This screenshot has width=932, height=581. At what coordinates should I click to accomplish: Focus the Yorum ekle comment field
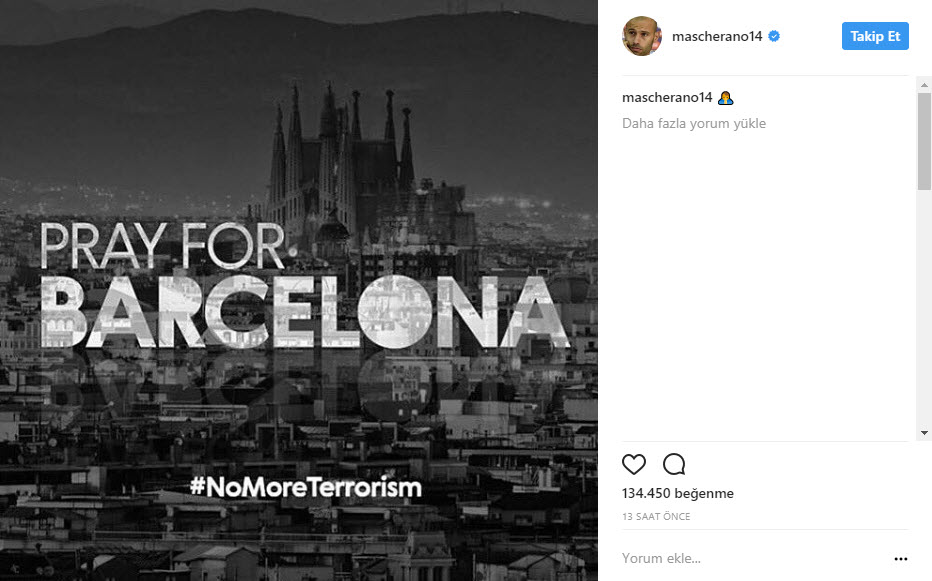pos(755,558)
